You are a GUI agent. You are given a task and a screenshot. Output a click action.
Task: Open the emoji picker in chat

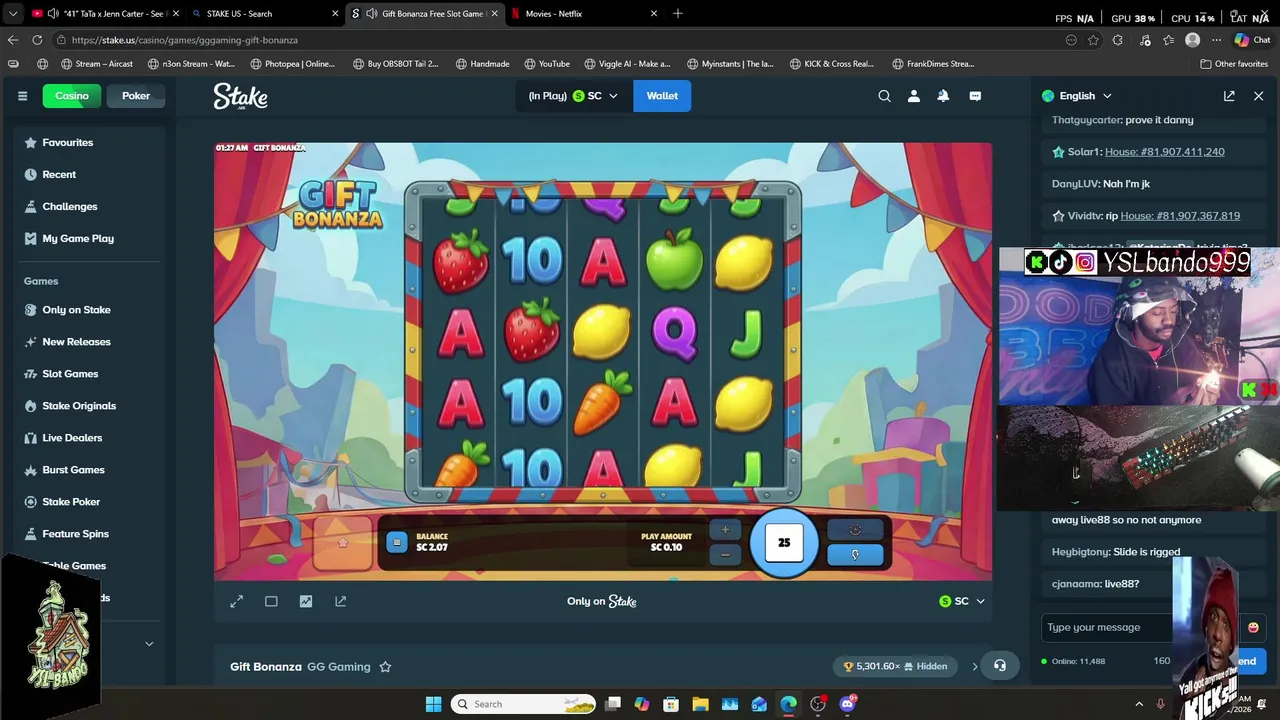click(1253, 627)
